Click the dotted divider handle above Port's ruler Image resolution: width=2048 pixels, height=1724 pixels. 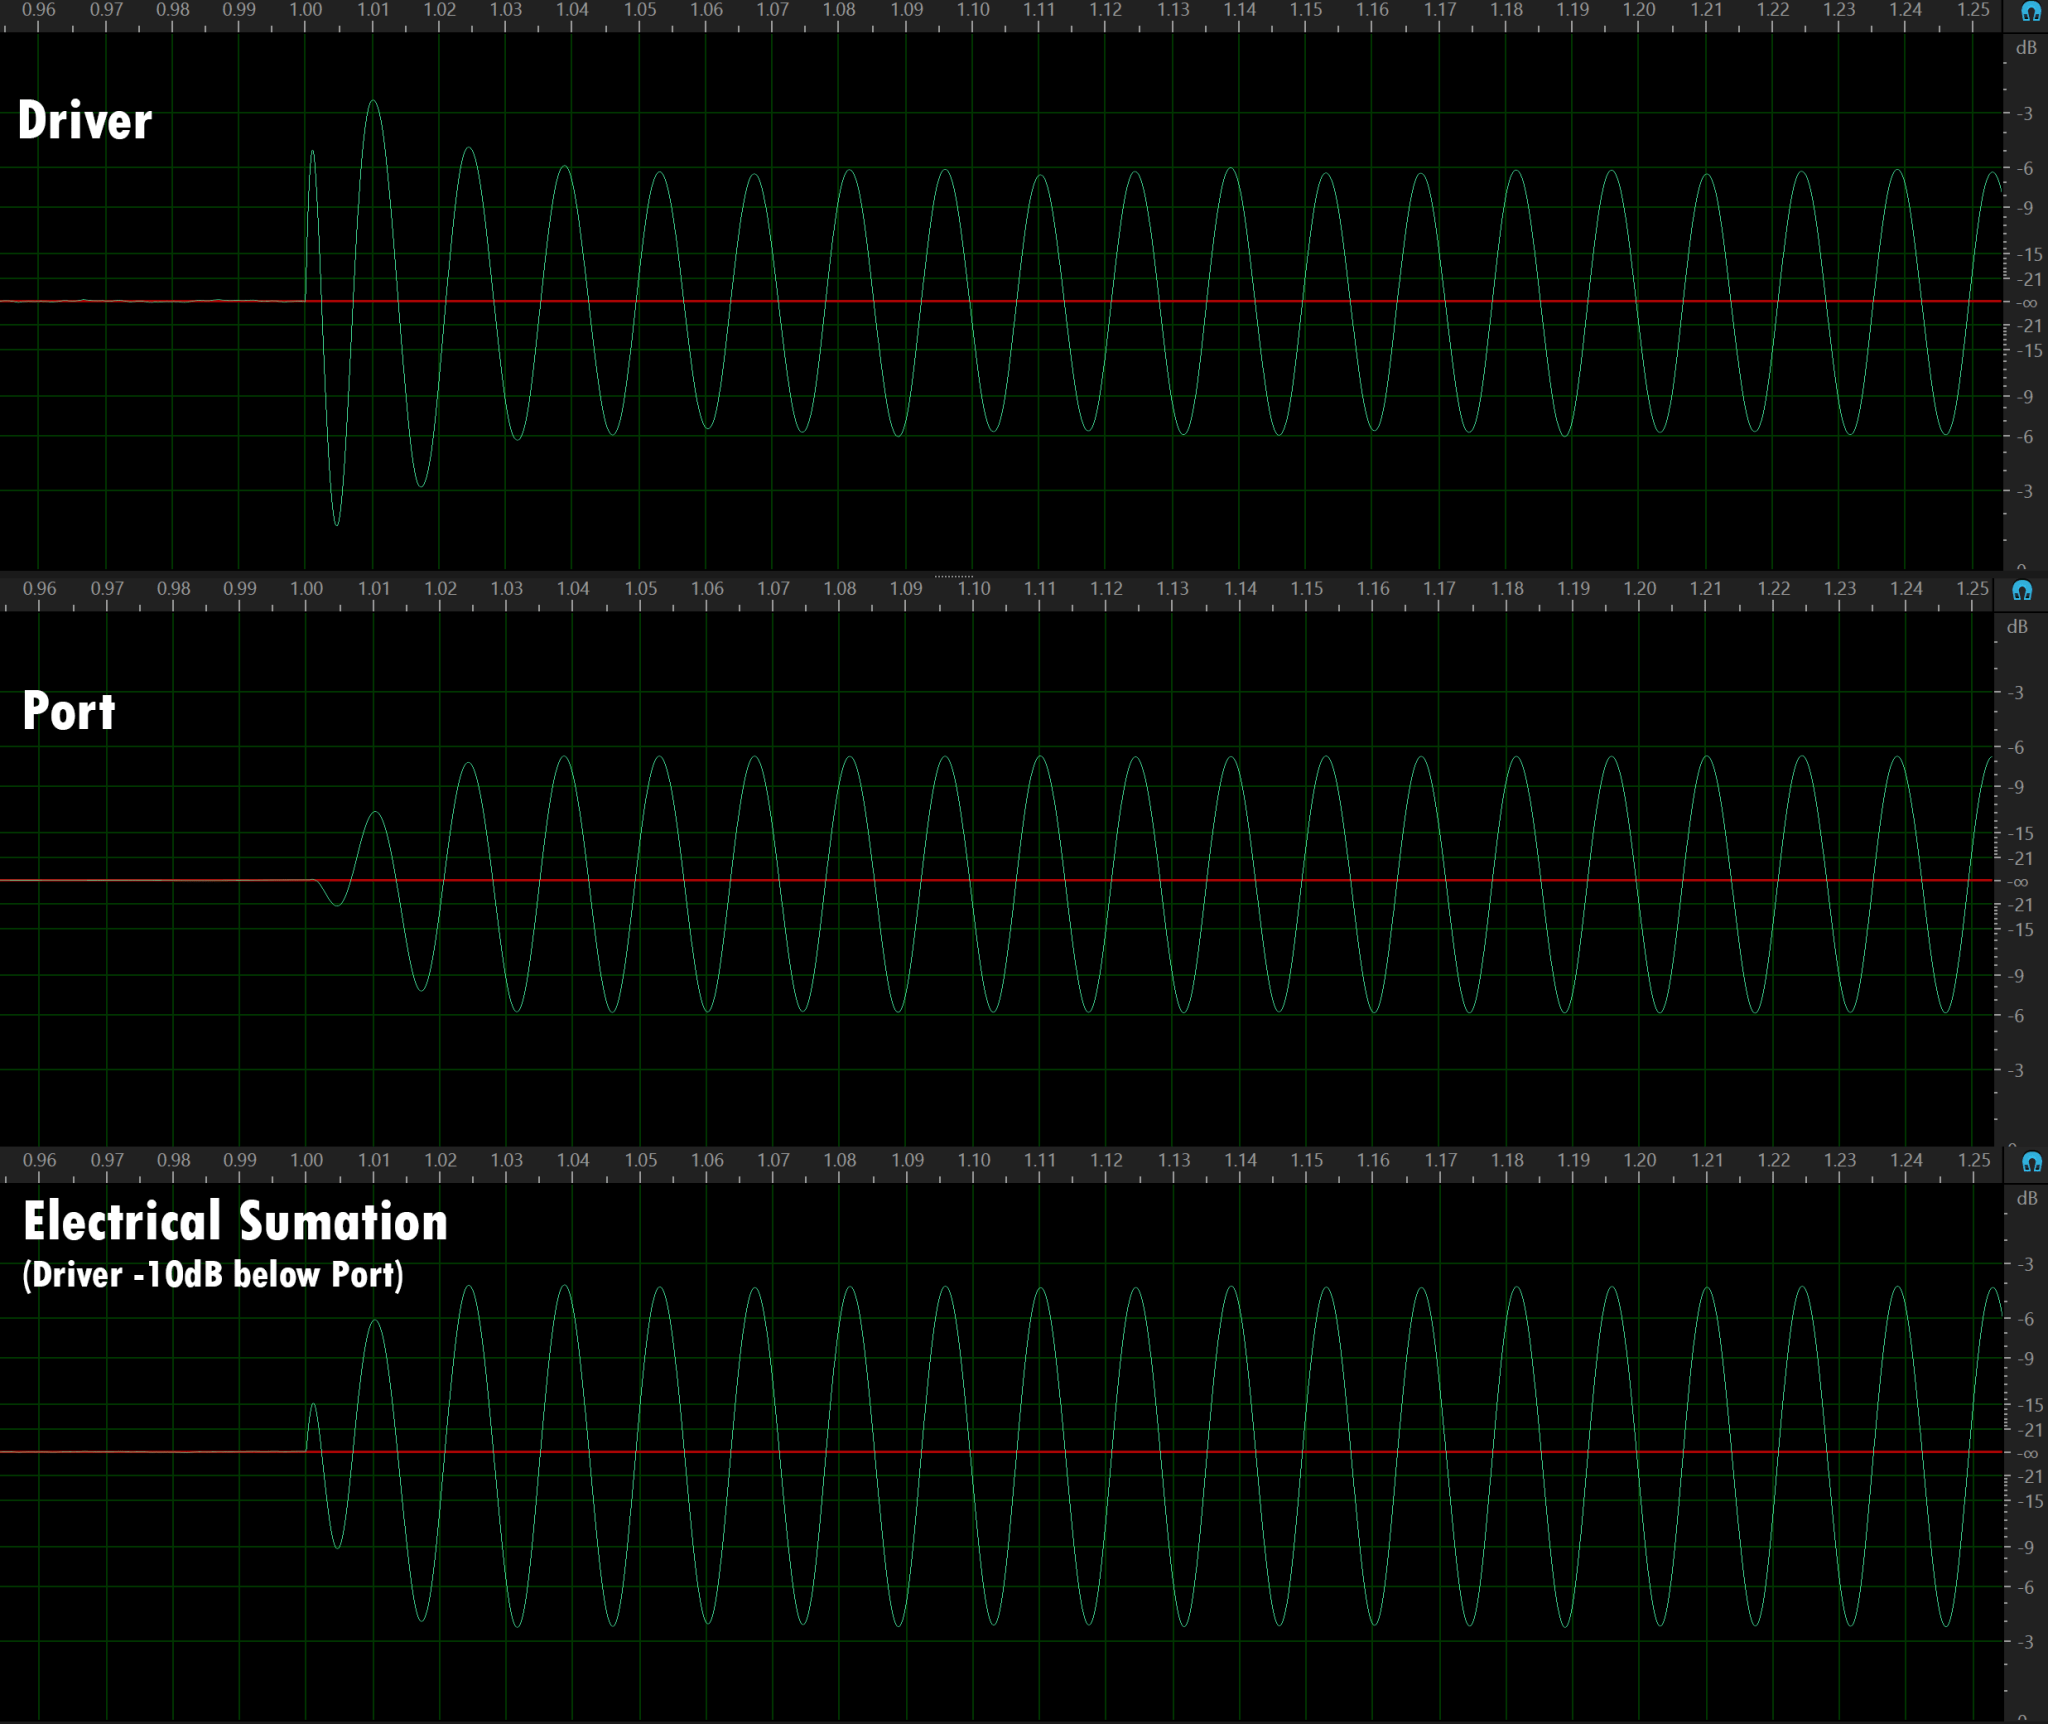pyautogui.click(x=954, y=576)
